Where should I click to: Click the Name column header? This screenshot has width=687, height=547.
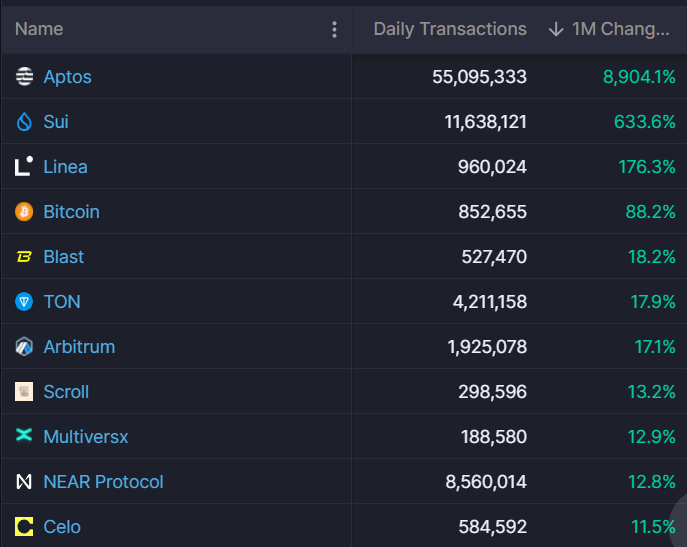pos(39,29)
